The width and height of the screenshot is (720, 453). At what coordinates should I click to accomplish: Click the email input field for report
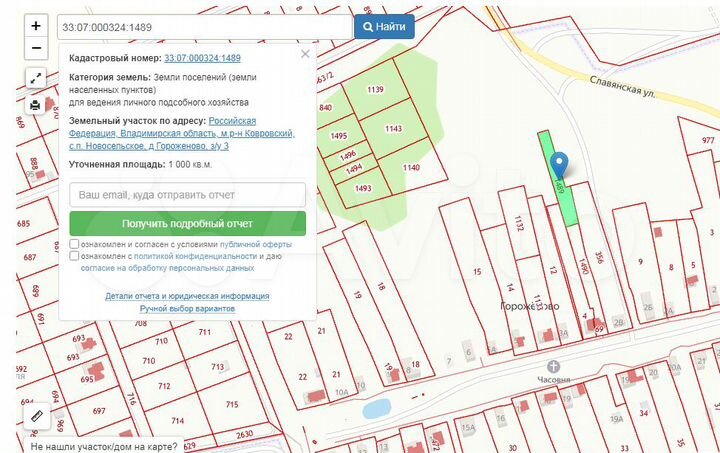(x=187, y=194)
